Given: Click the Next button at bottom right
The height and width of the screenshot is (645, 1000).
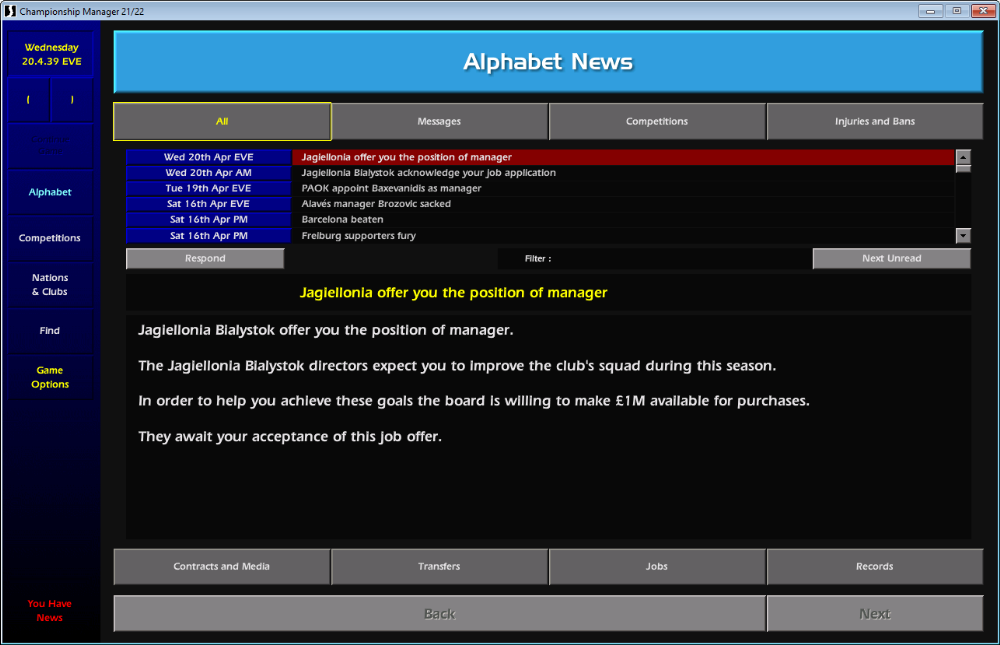Looking at the screenshot, I should [874, 614].
